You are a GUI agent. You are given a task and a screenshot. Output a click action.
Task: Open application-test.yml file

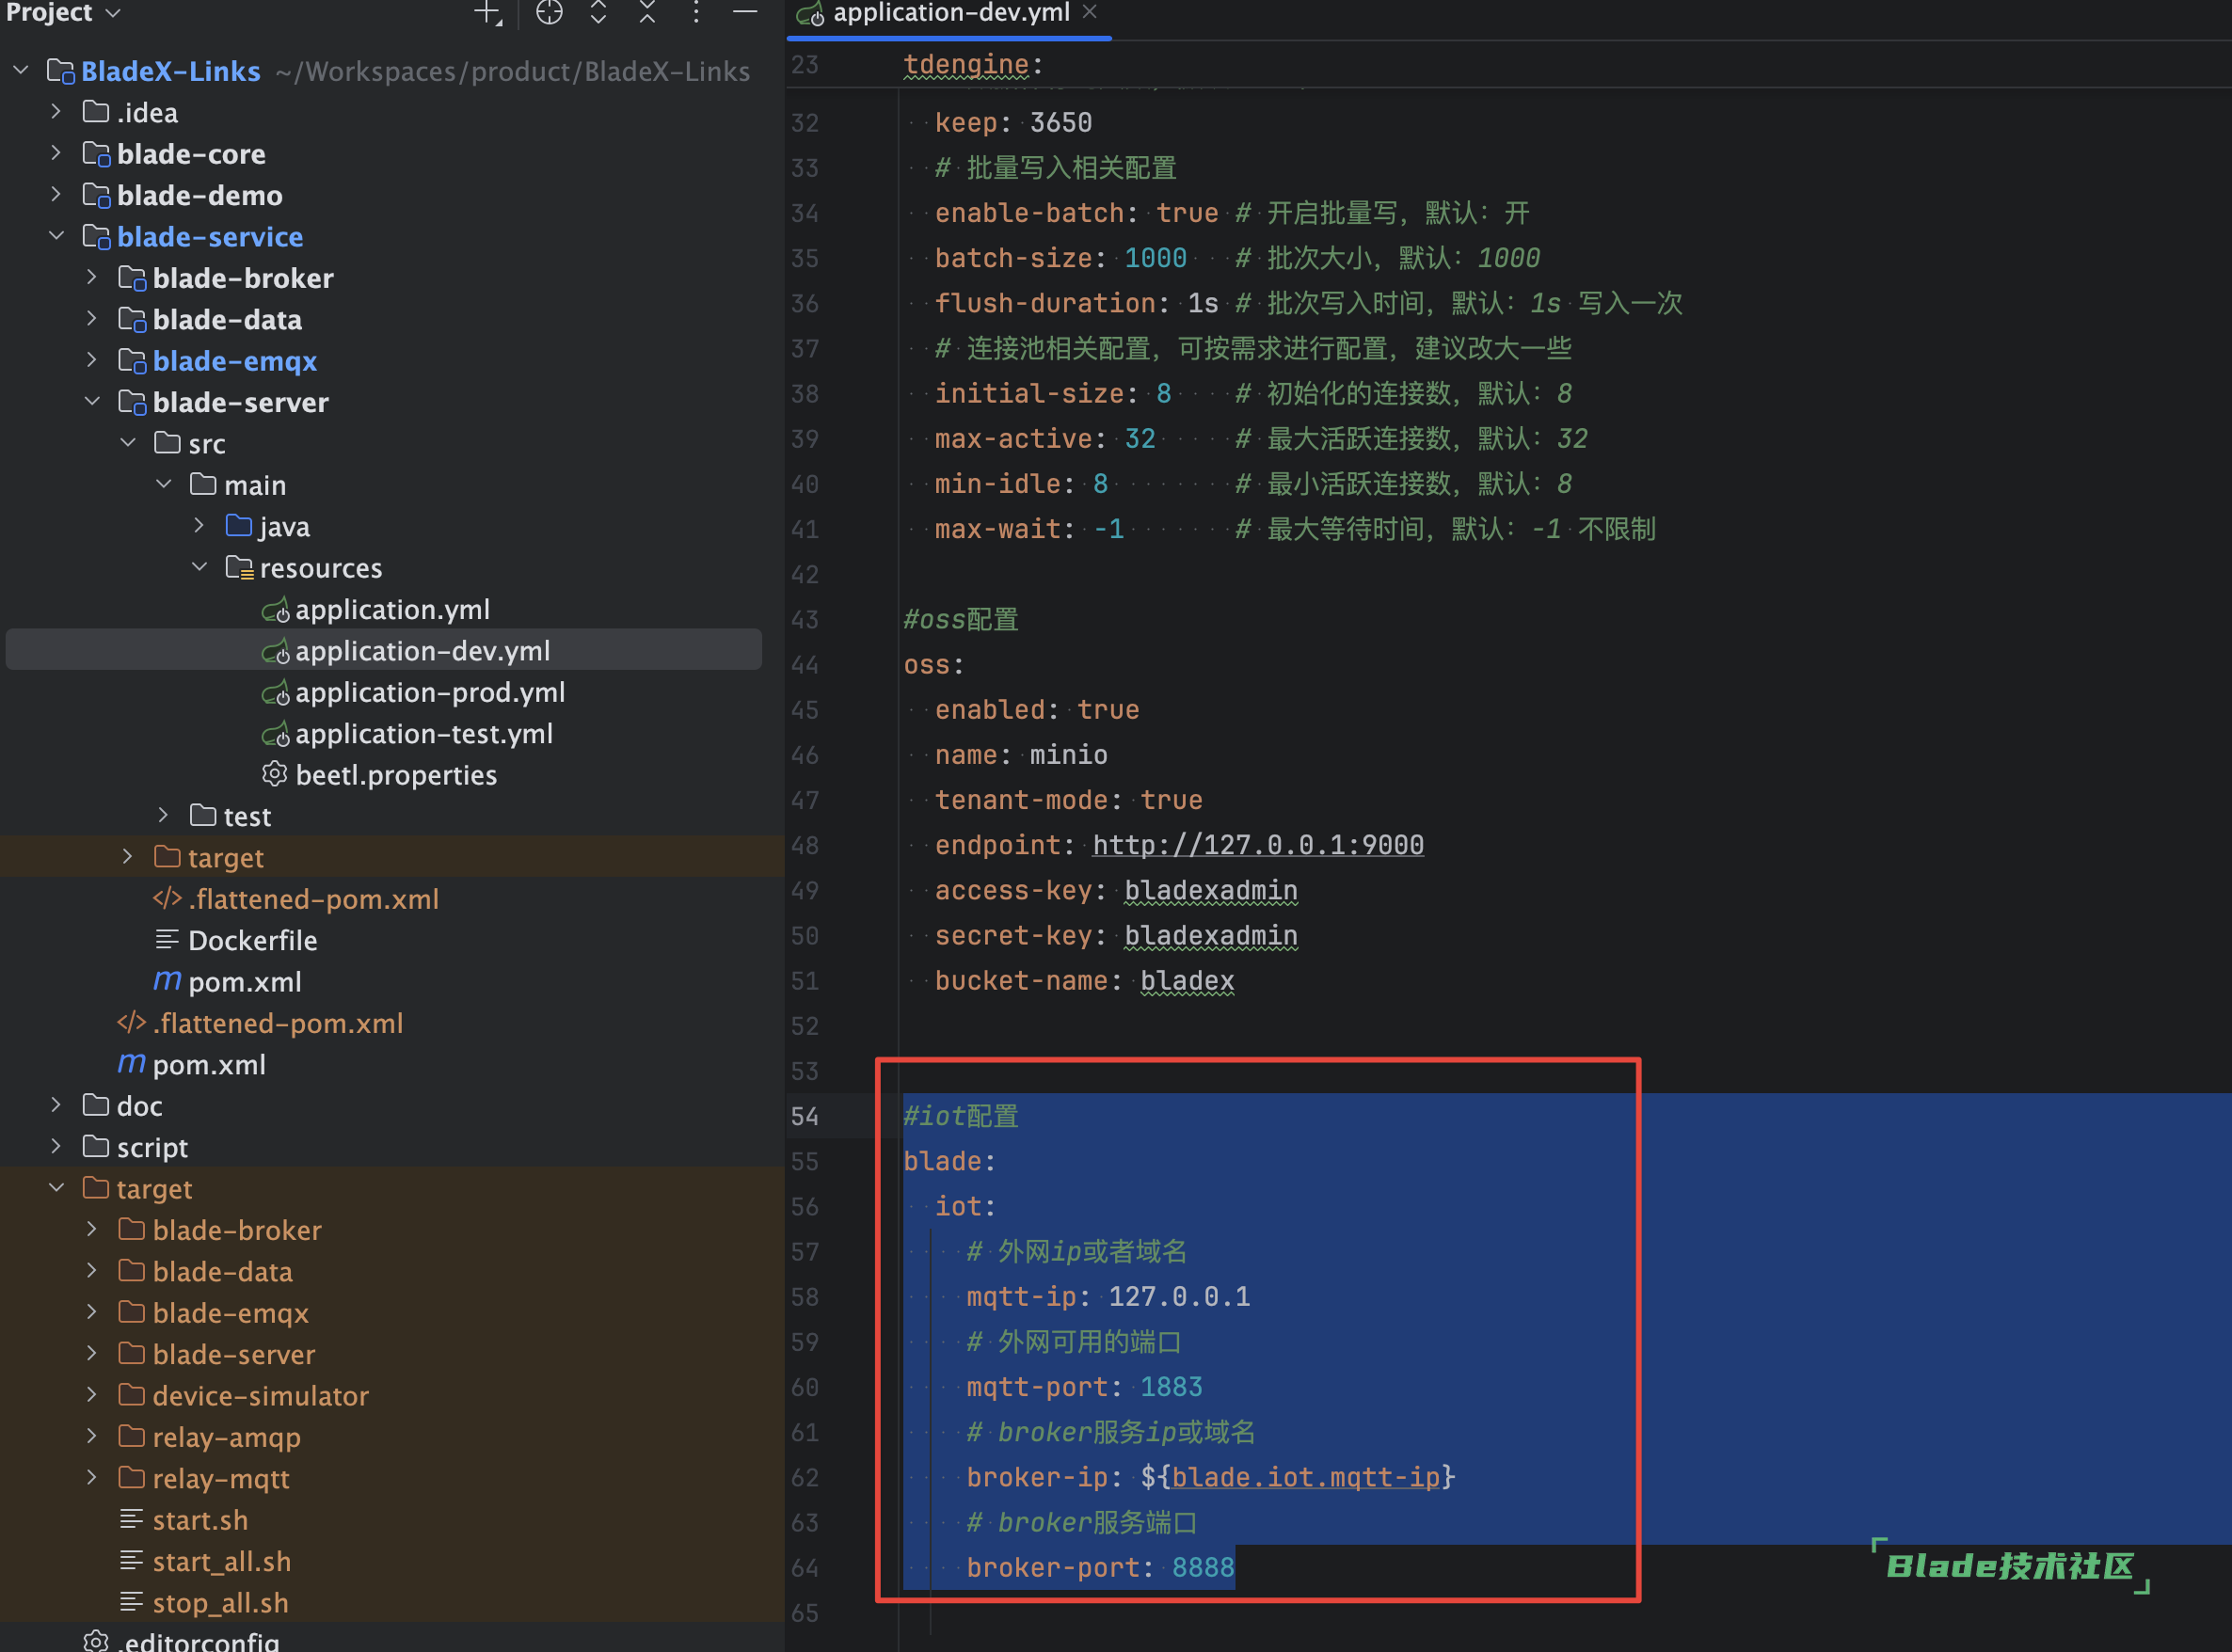coord(424,733)
